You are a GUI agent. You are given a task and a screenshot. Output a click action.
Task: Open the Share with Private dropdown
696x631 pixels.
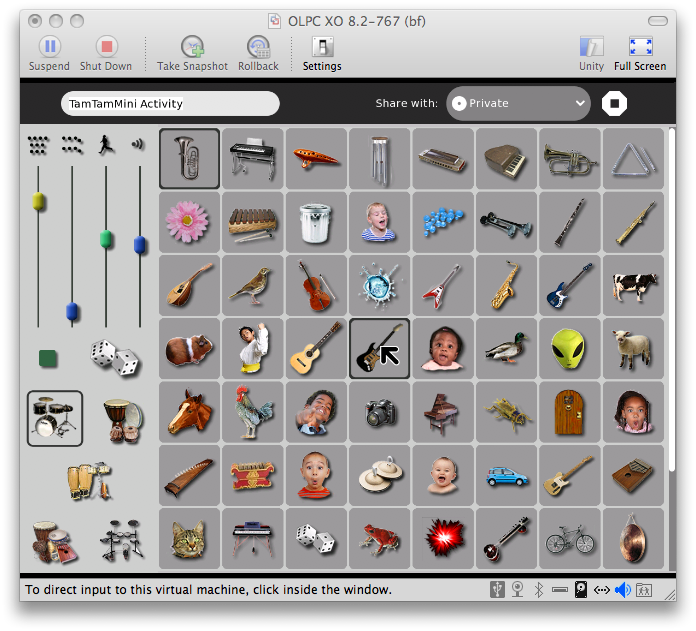click(518, 103)
